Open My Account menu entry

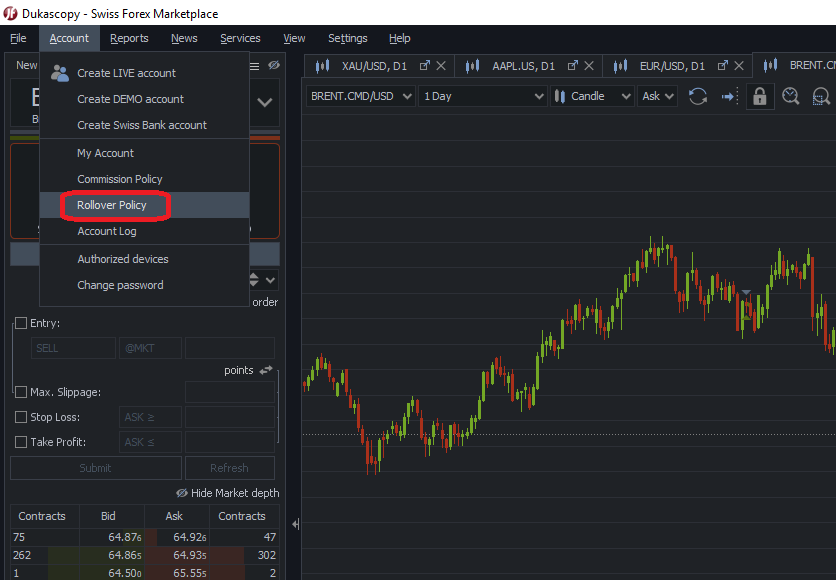(x=144, y=153)
